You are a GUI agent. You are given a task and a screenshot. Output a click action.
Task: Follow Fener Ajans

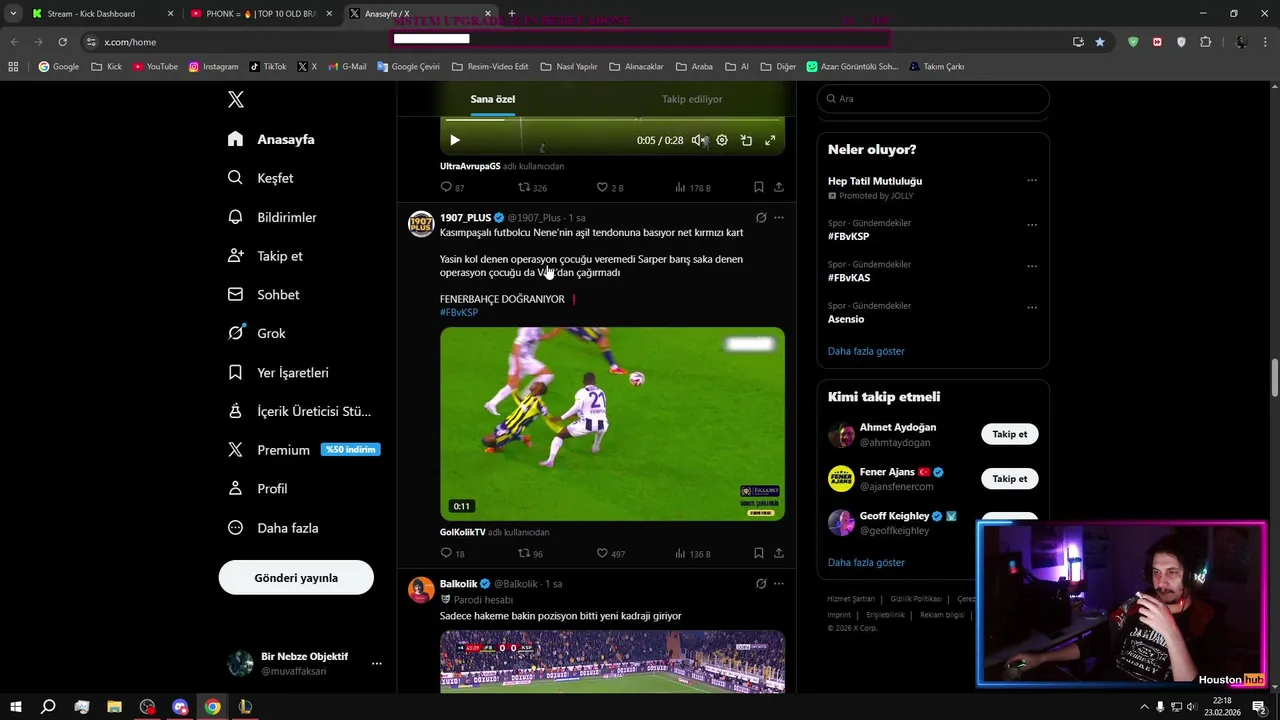click(x=1010, y=479)
